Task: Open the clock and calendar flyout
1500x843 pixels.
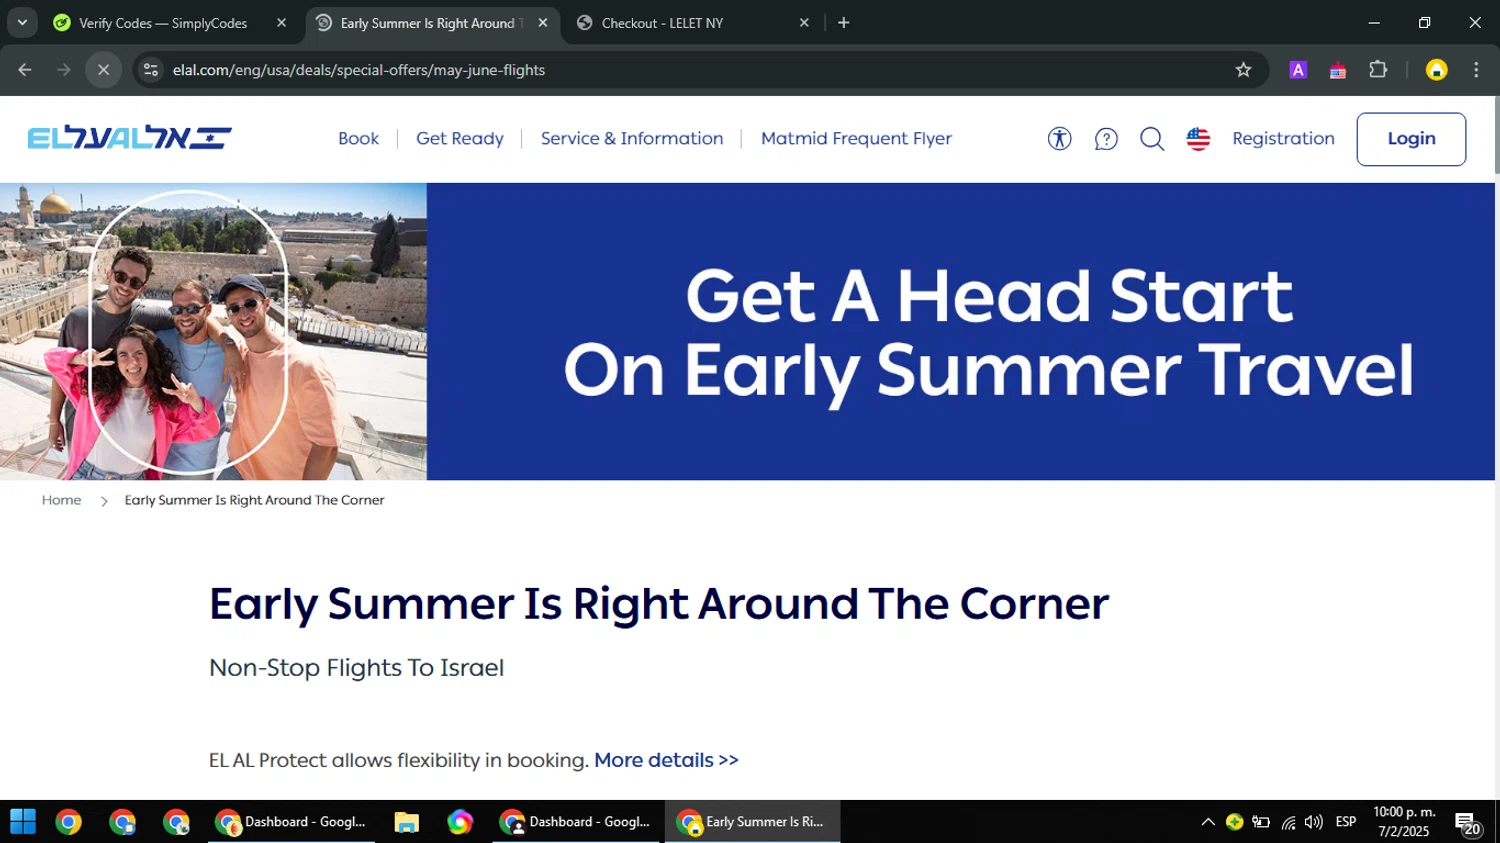Action: [1404, 822]
